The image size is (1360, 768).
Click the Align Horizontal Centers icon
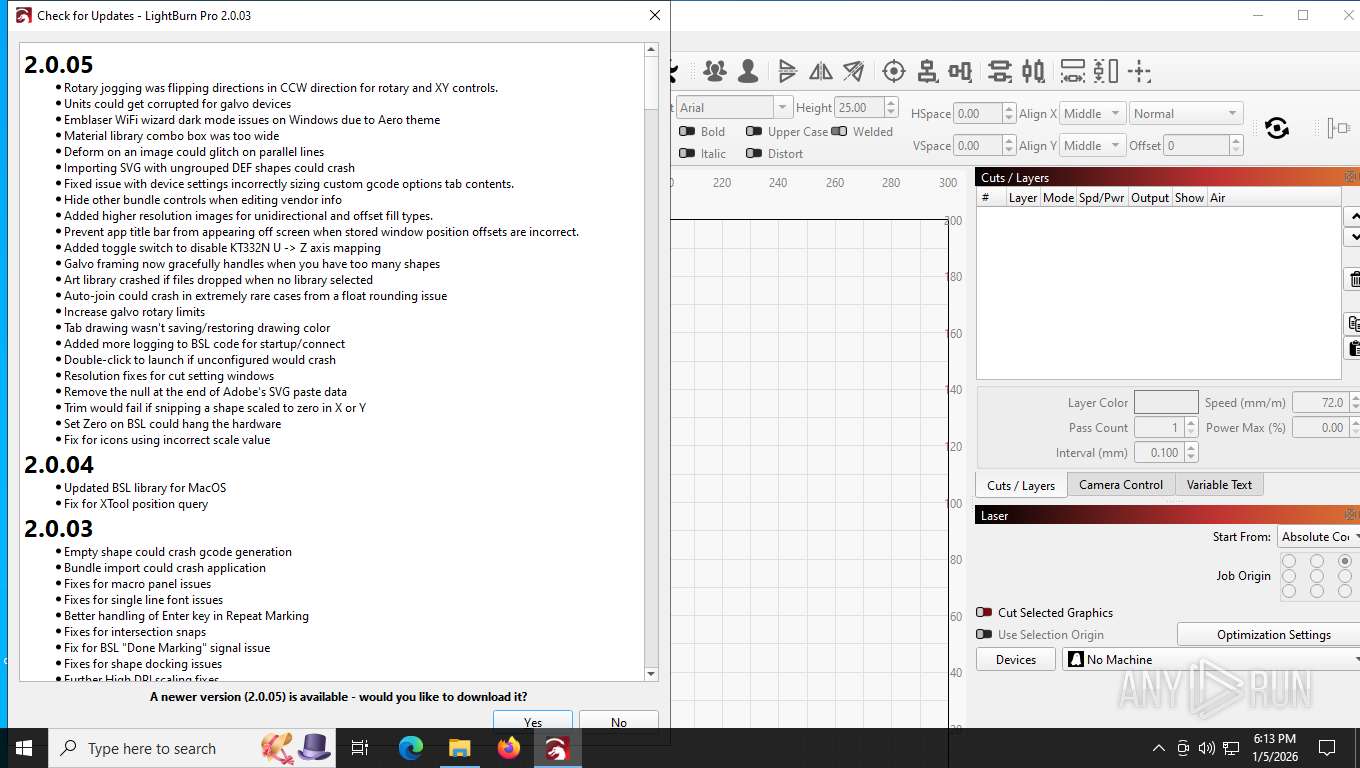961,71
